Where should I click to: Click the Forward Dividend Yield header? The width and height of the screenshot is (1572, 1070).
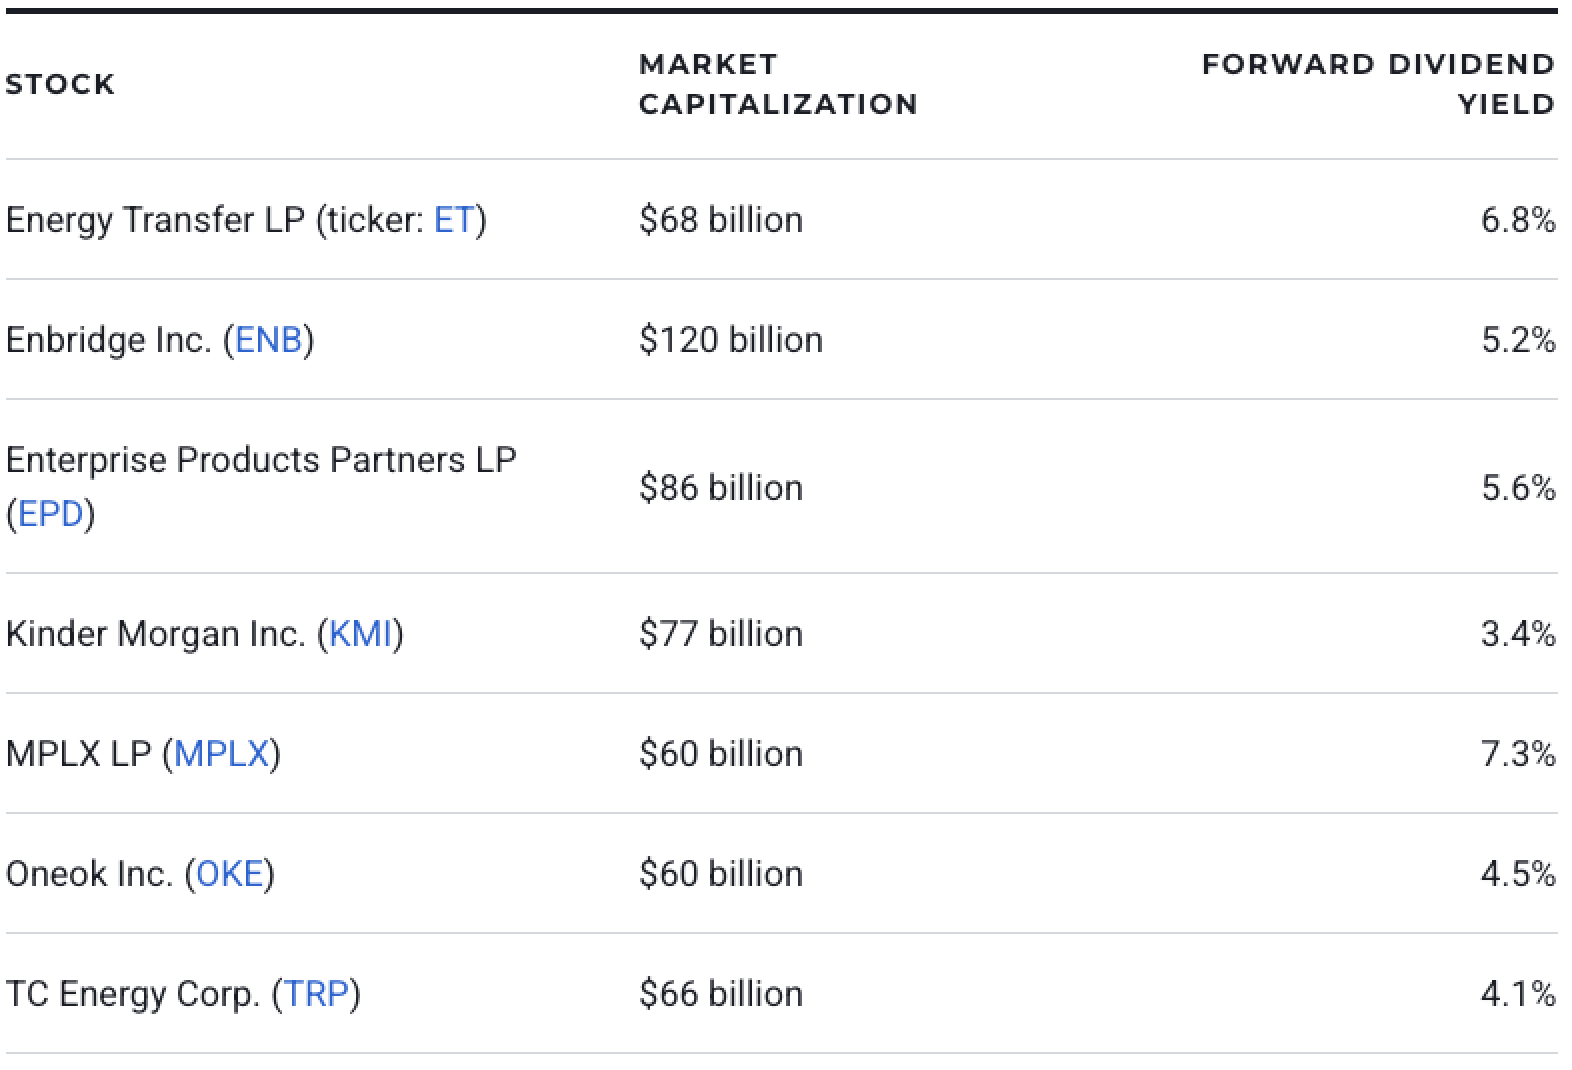point(1377,84)
